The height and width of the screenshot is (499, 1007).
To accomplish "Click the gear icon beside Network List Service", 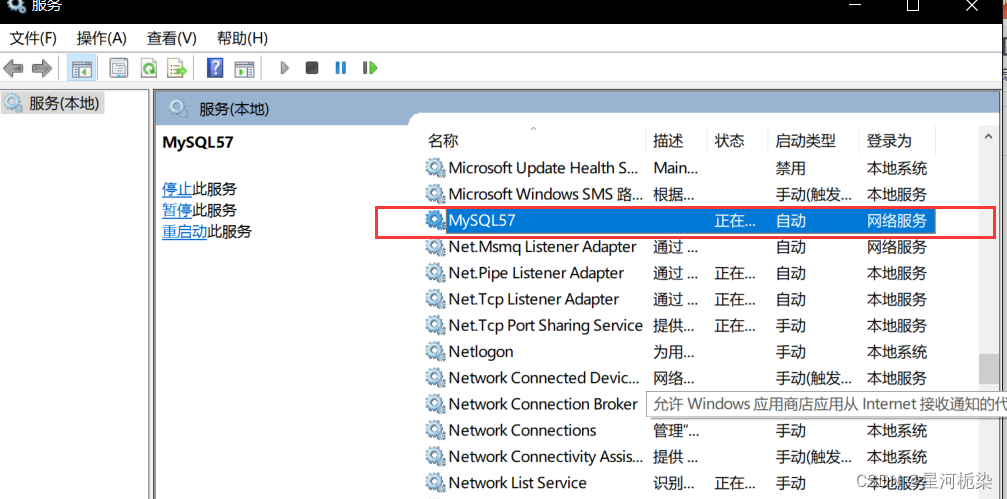I will [435, 482].
